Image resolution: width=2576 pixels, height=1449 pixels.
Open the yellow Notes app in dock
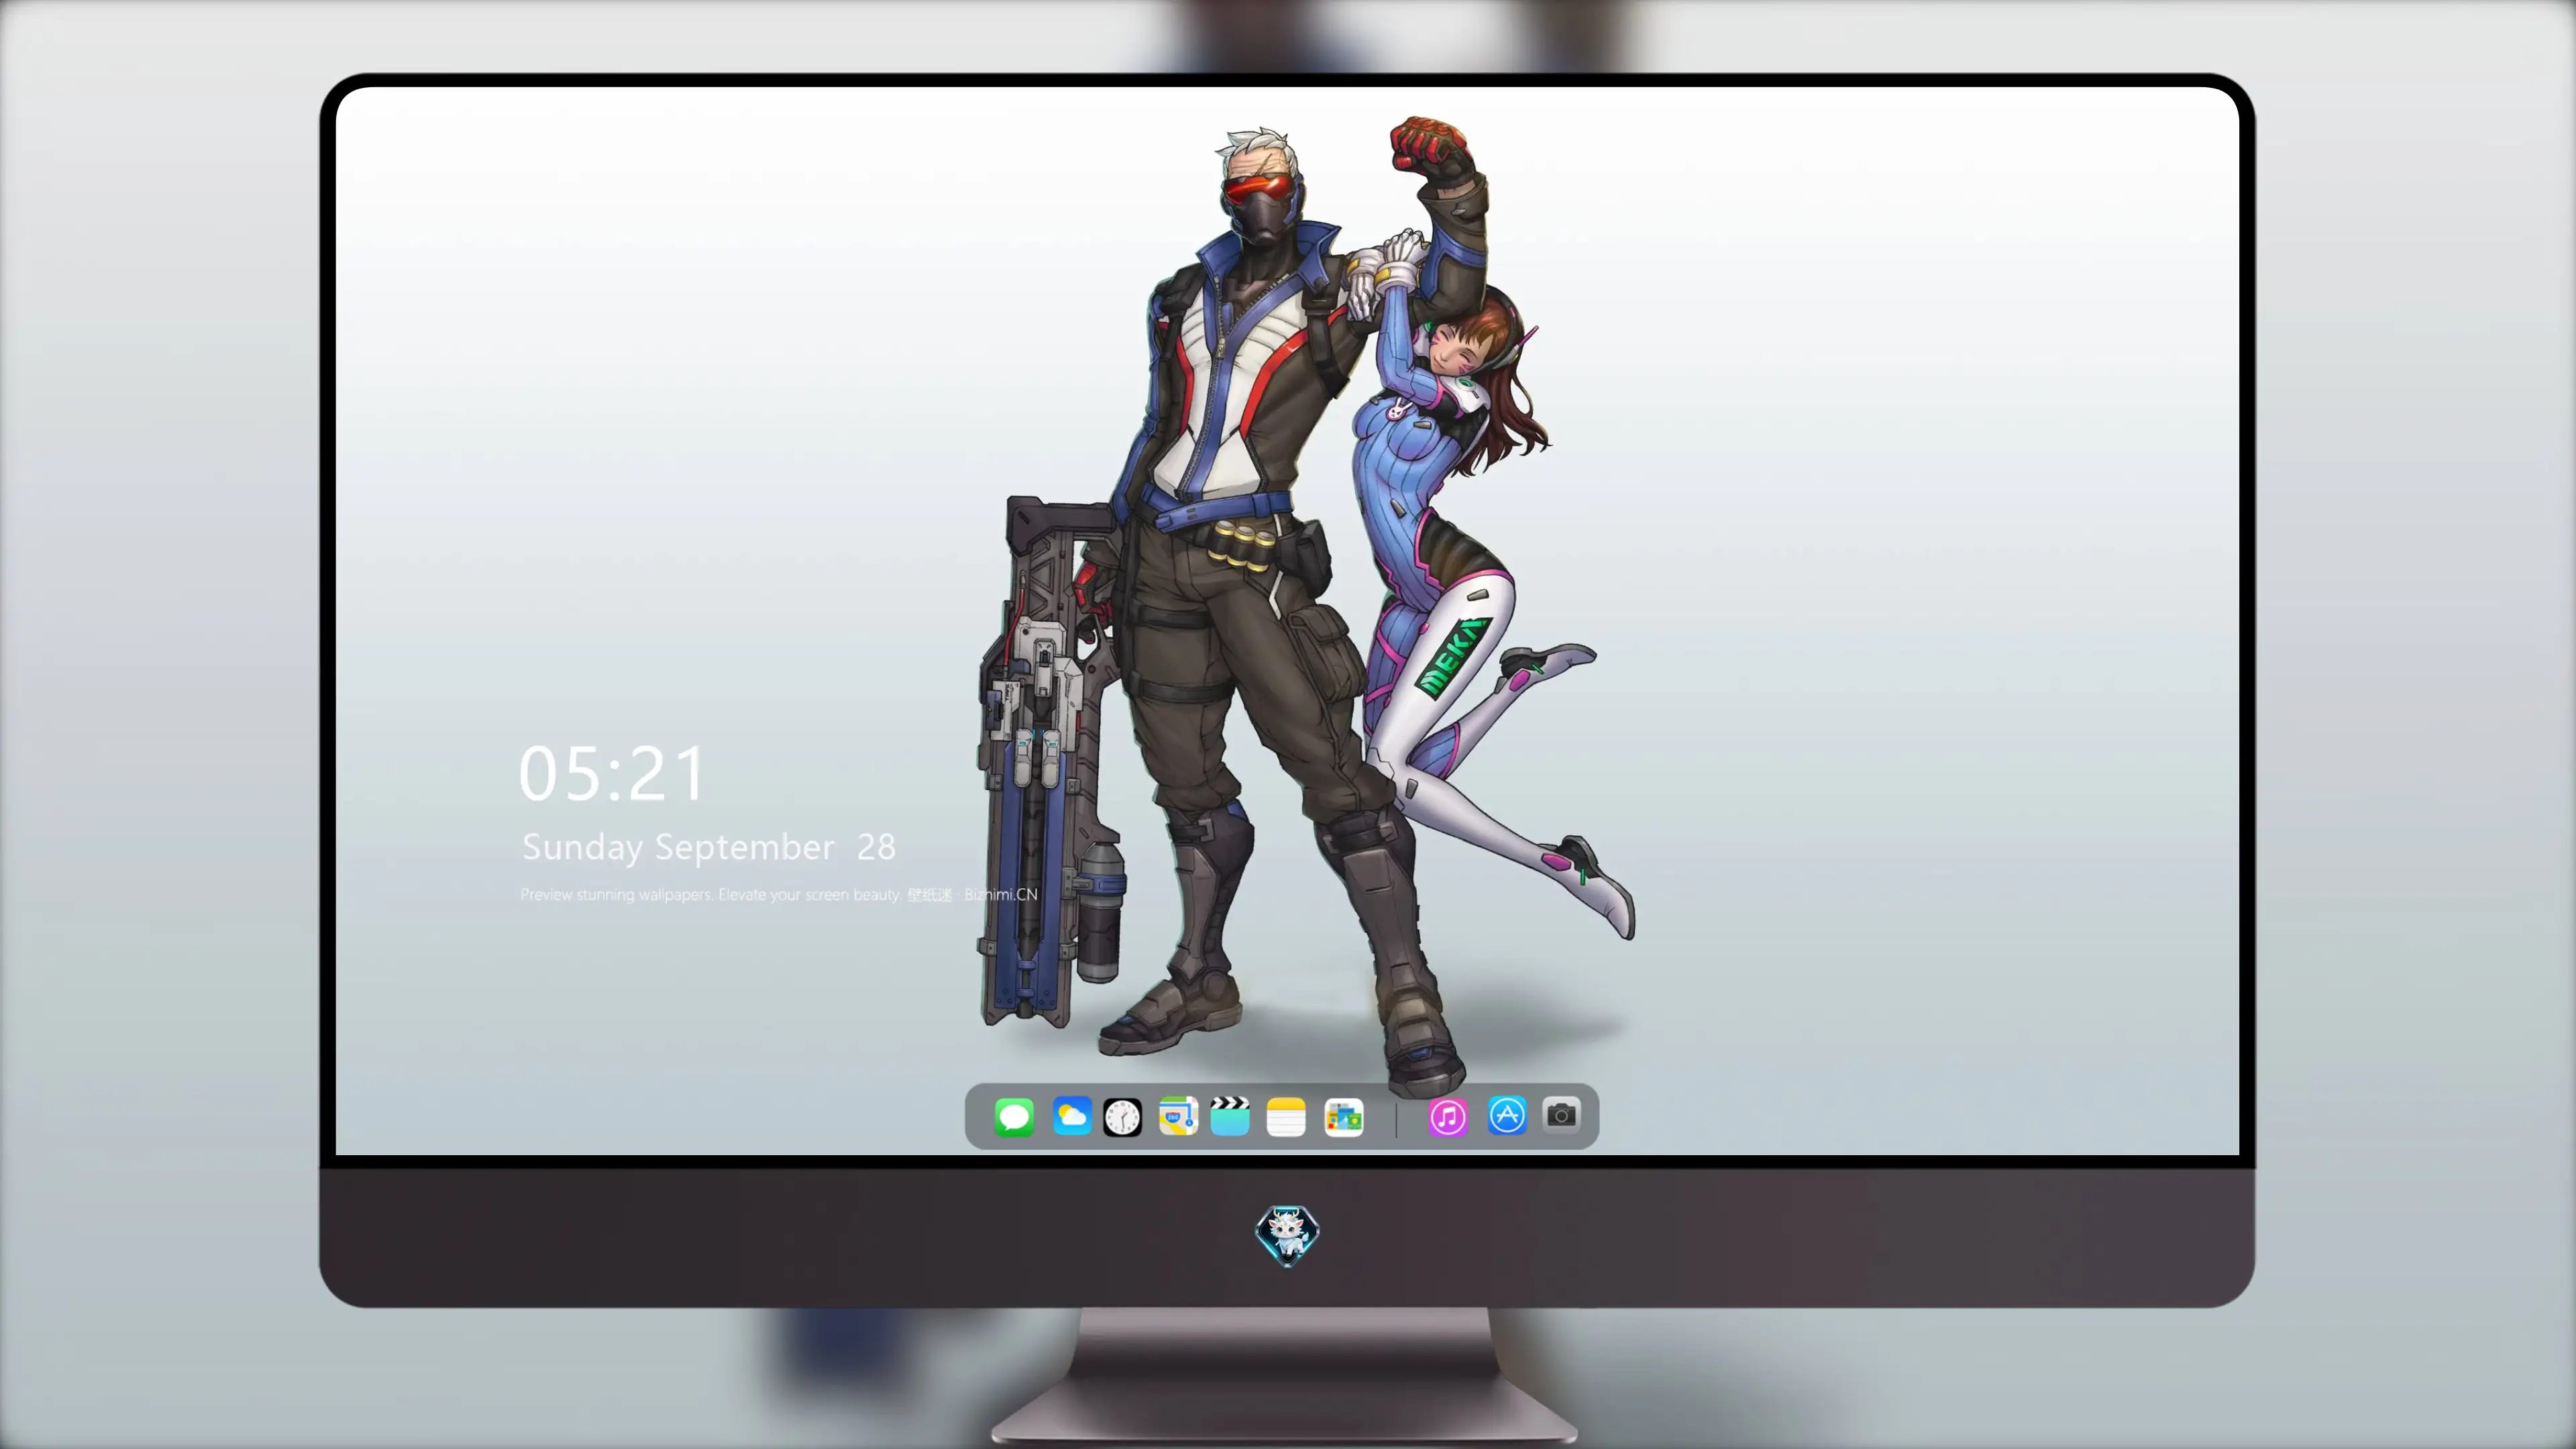pyautogui.click(x=1286, y=1117)
